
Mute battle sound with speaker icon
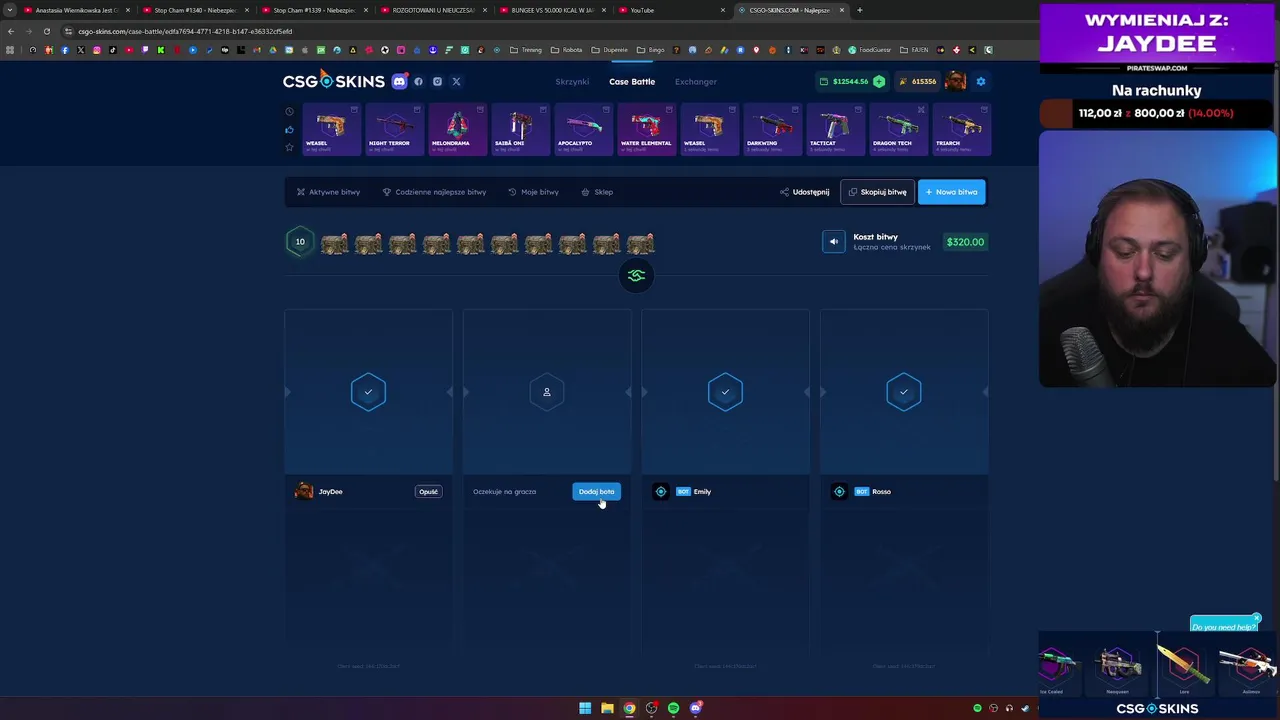point(834,242)
